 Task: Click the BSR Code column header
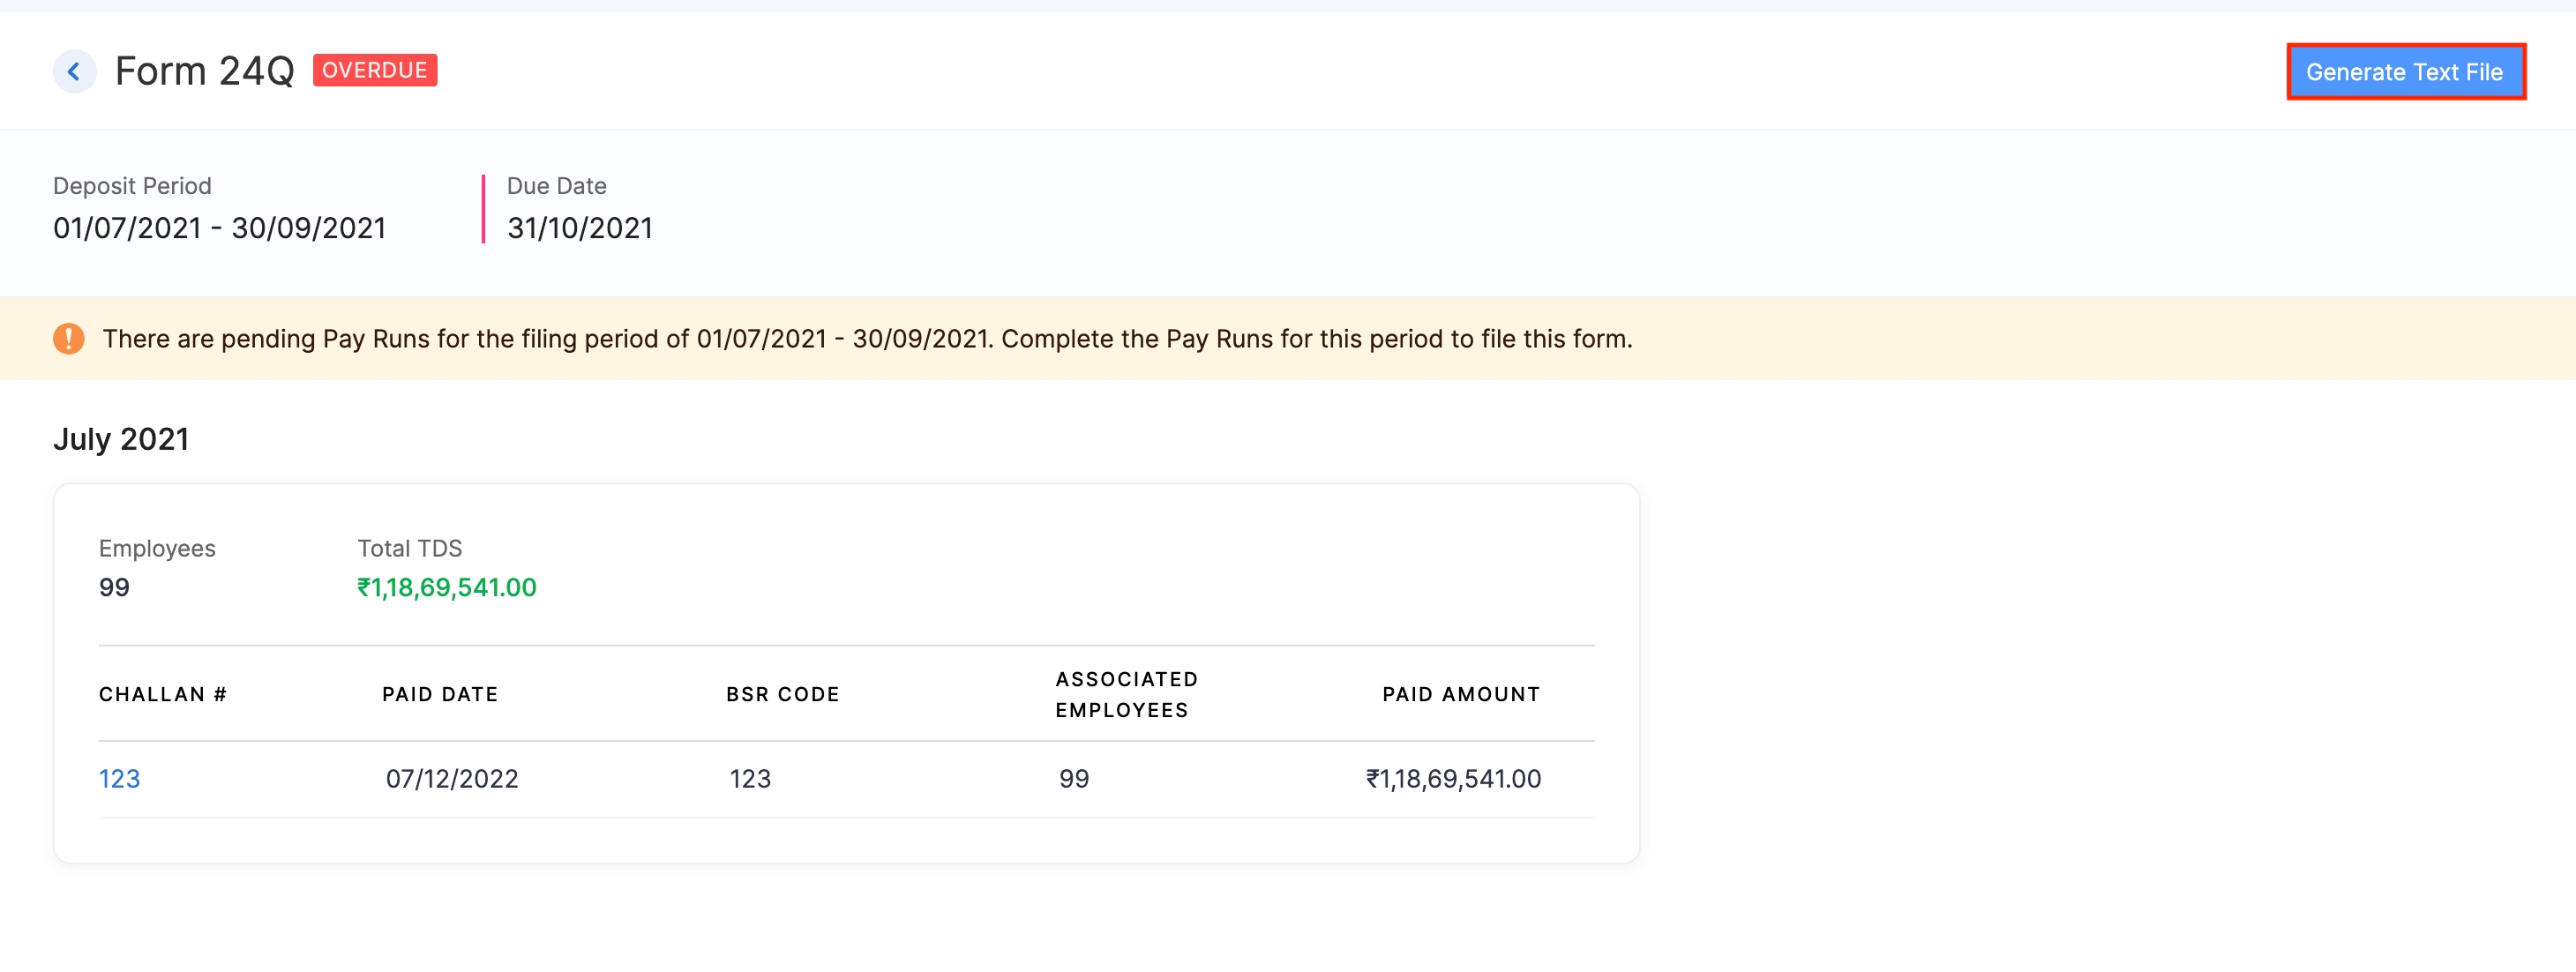[782, 694]
